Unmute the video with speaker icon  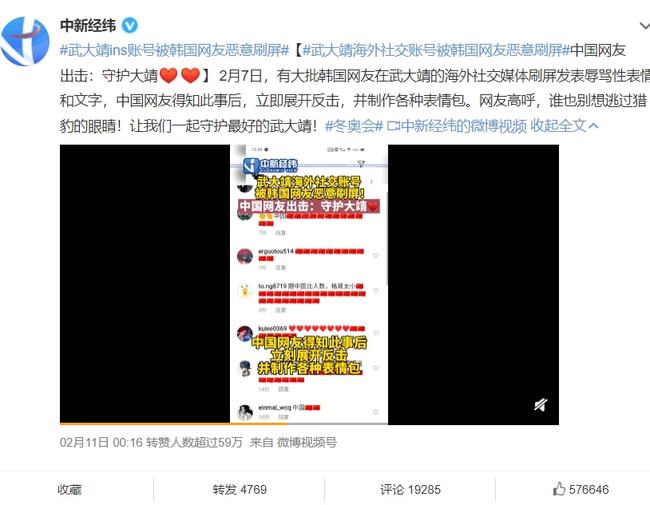click(x=540, y=404)
